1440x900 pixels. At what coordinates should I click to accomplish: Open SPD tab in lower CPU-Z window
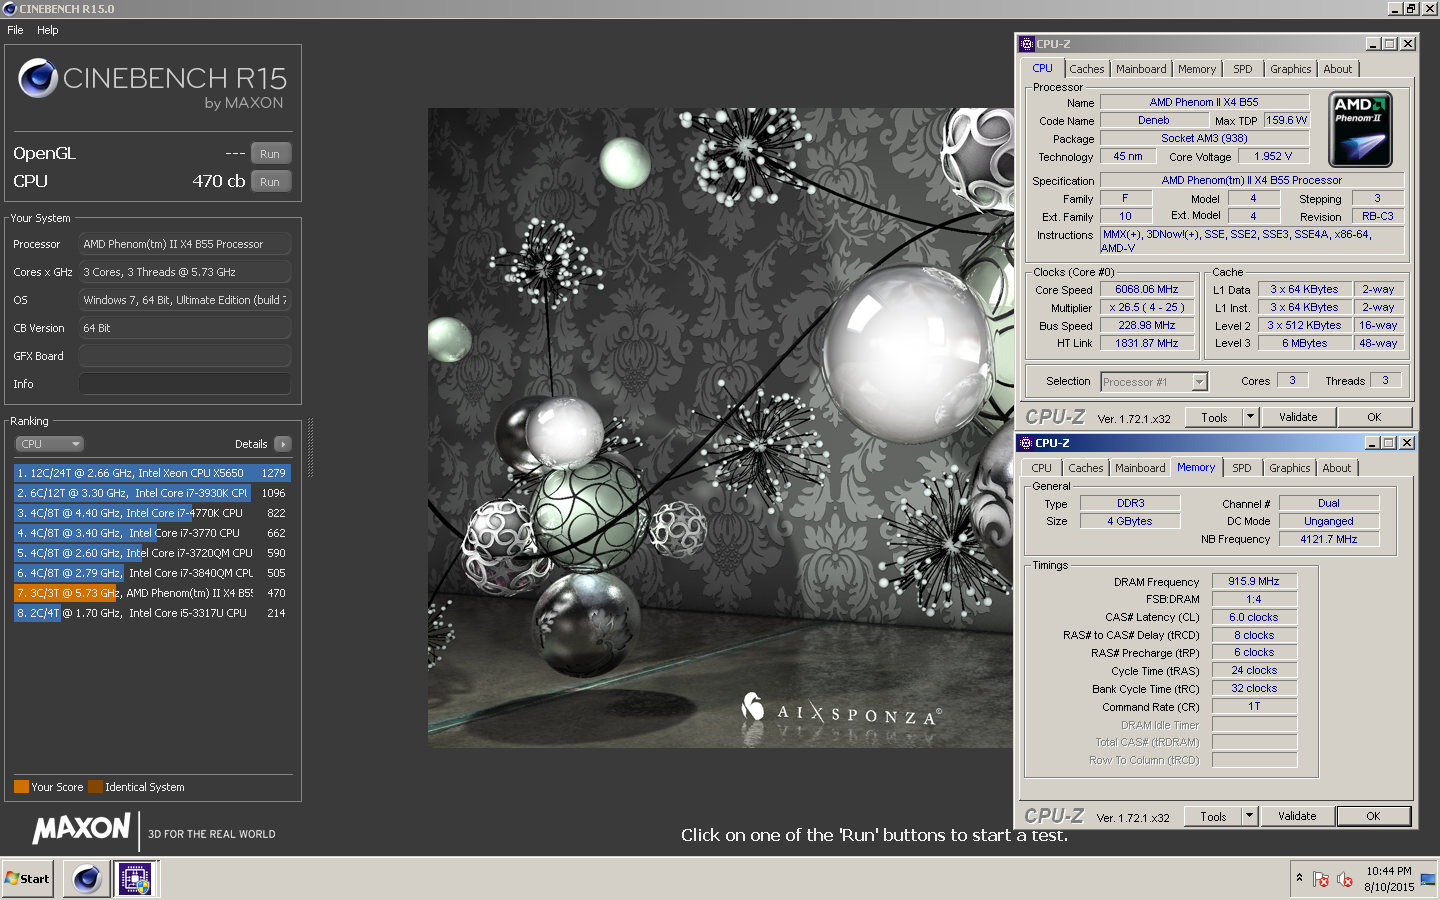click(x=1242, y=468)
